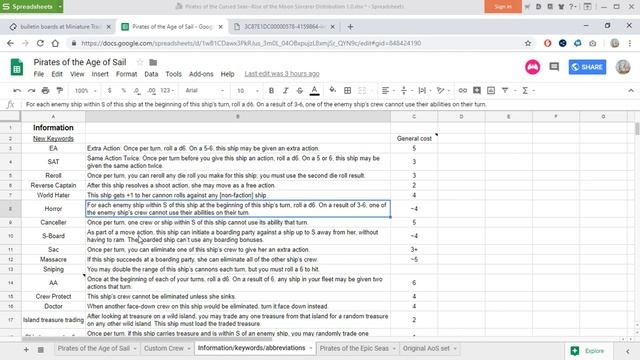Format as percent
This screenshot has width=640, height=360.
[123, 91]
